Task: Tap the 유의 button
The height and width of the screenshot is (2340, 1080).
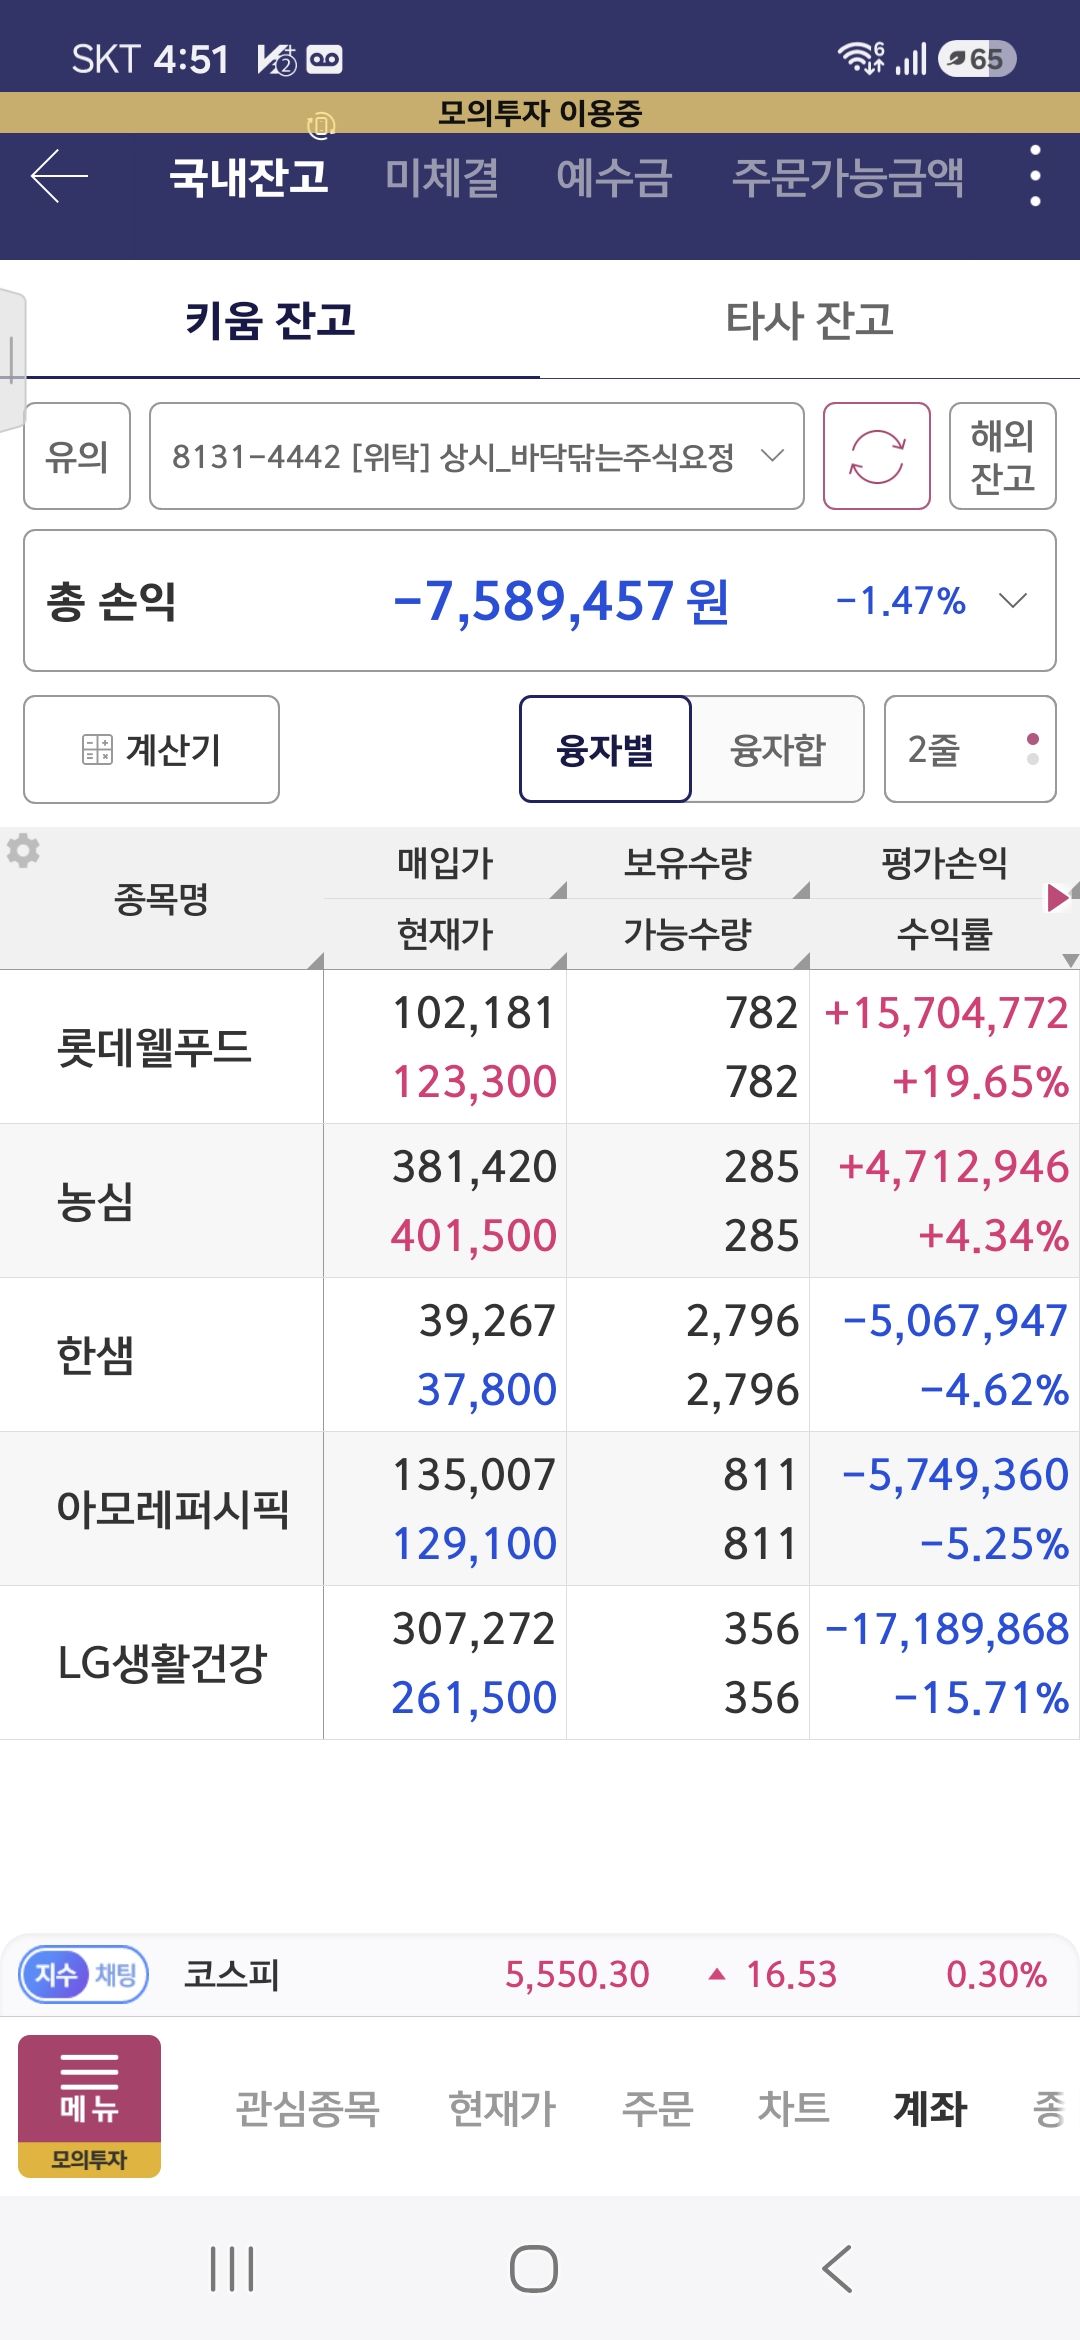Action: pos(77,456)
